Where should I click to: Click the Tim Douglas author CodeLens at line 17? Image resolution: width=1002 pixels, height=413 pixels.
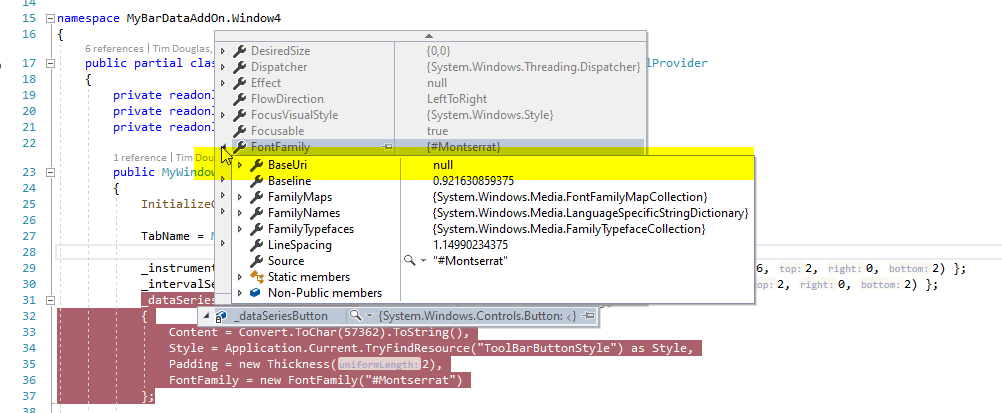click(x=182, y=49)
